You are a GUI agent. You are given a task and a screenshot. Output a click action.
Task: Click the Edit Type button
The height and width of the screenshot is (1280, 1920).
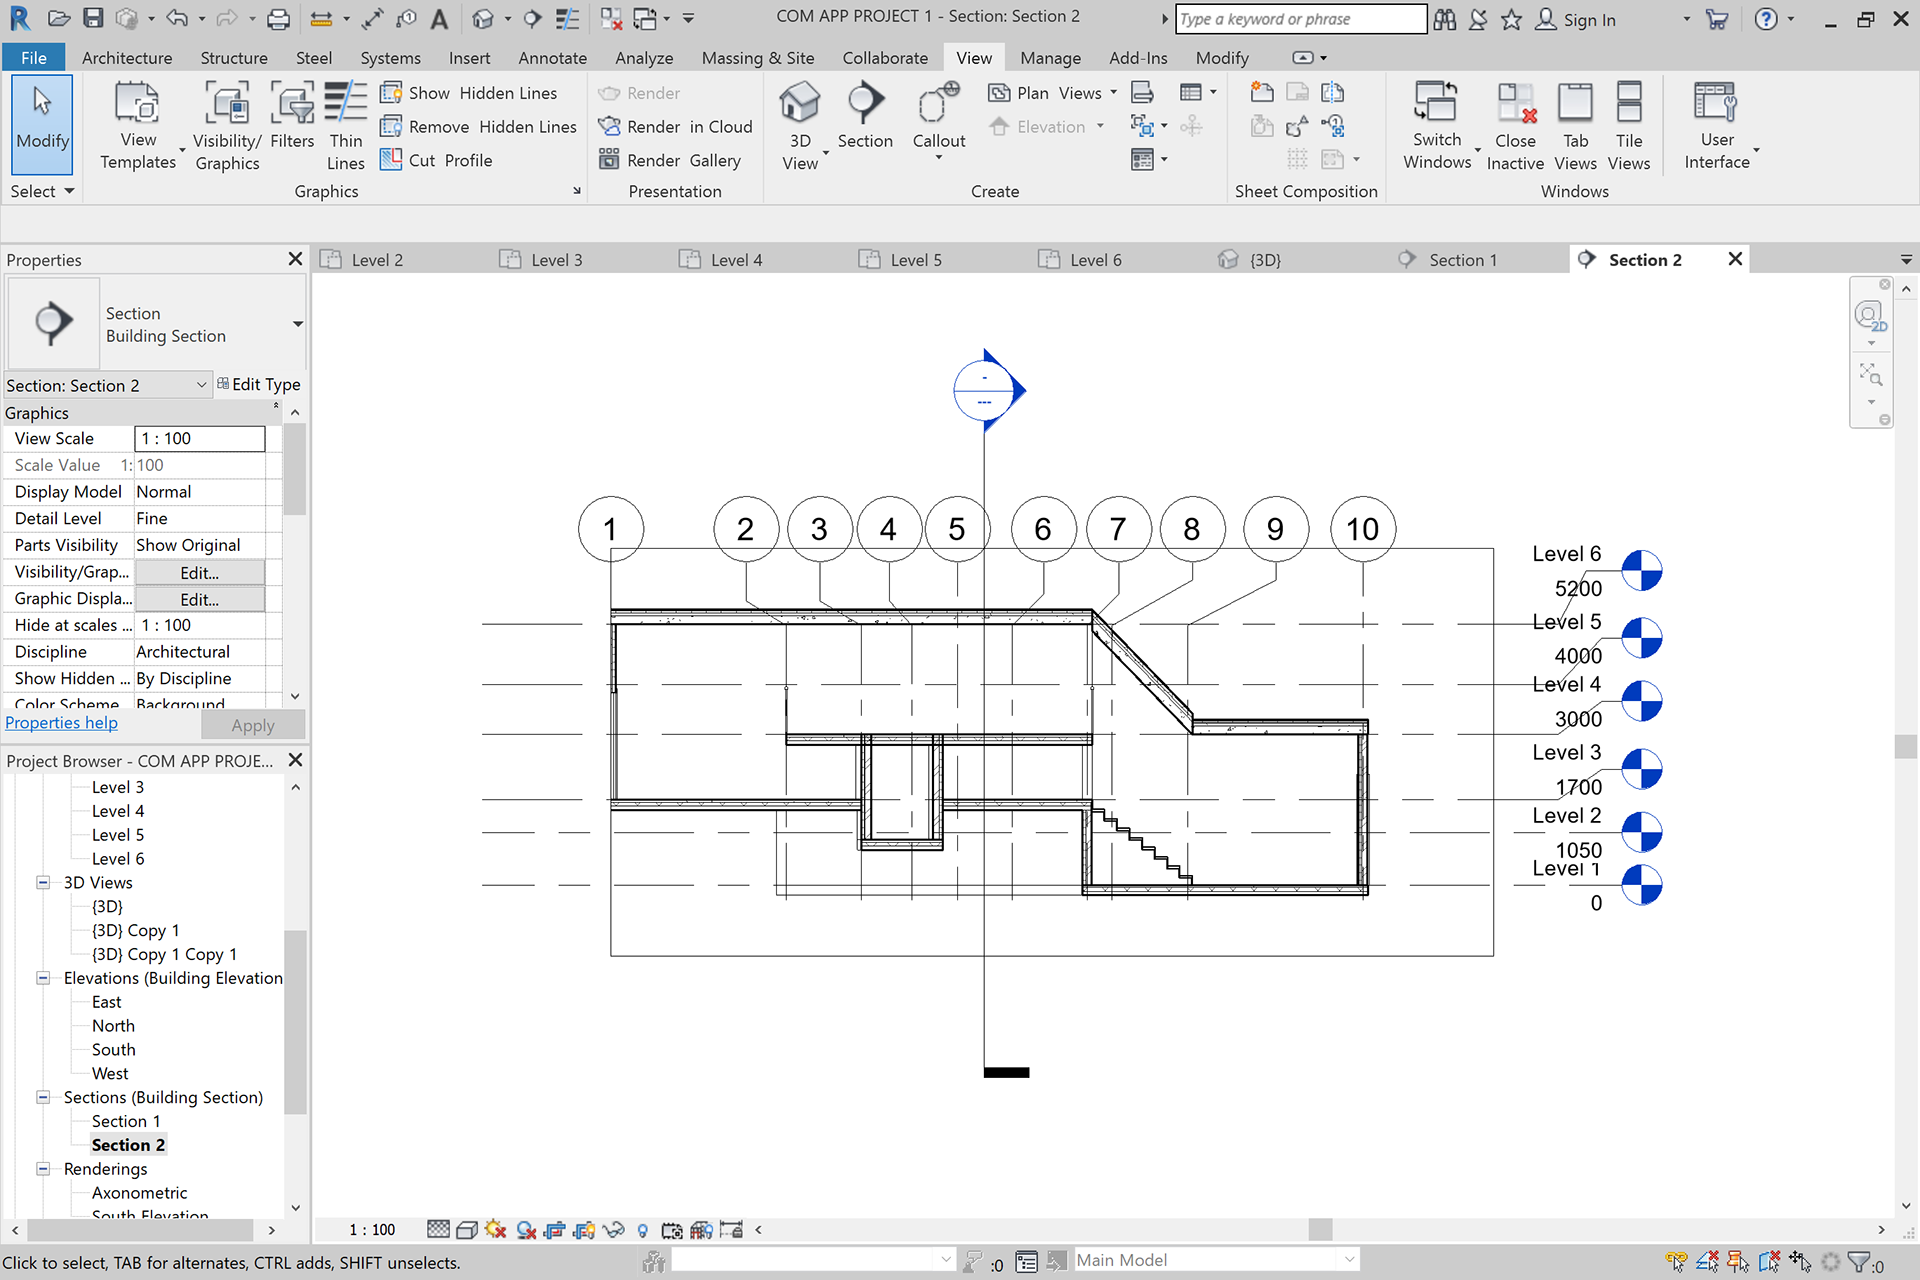coord(259,385)
